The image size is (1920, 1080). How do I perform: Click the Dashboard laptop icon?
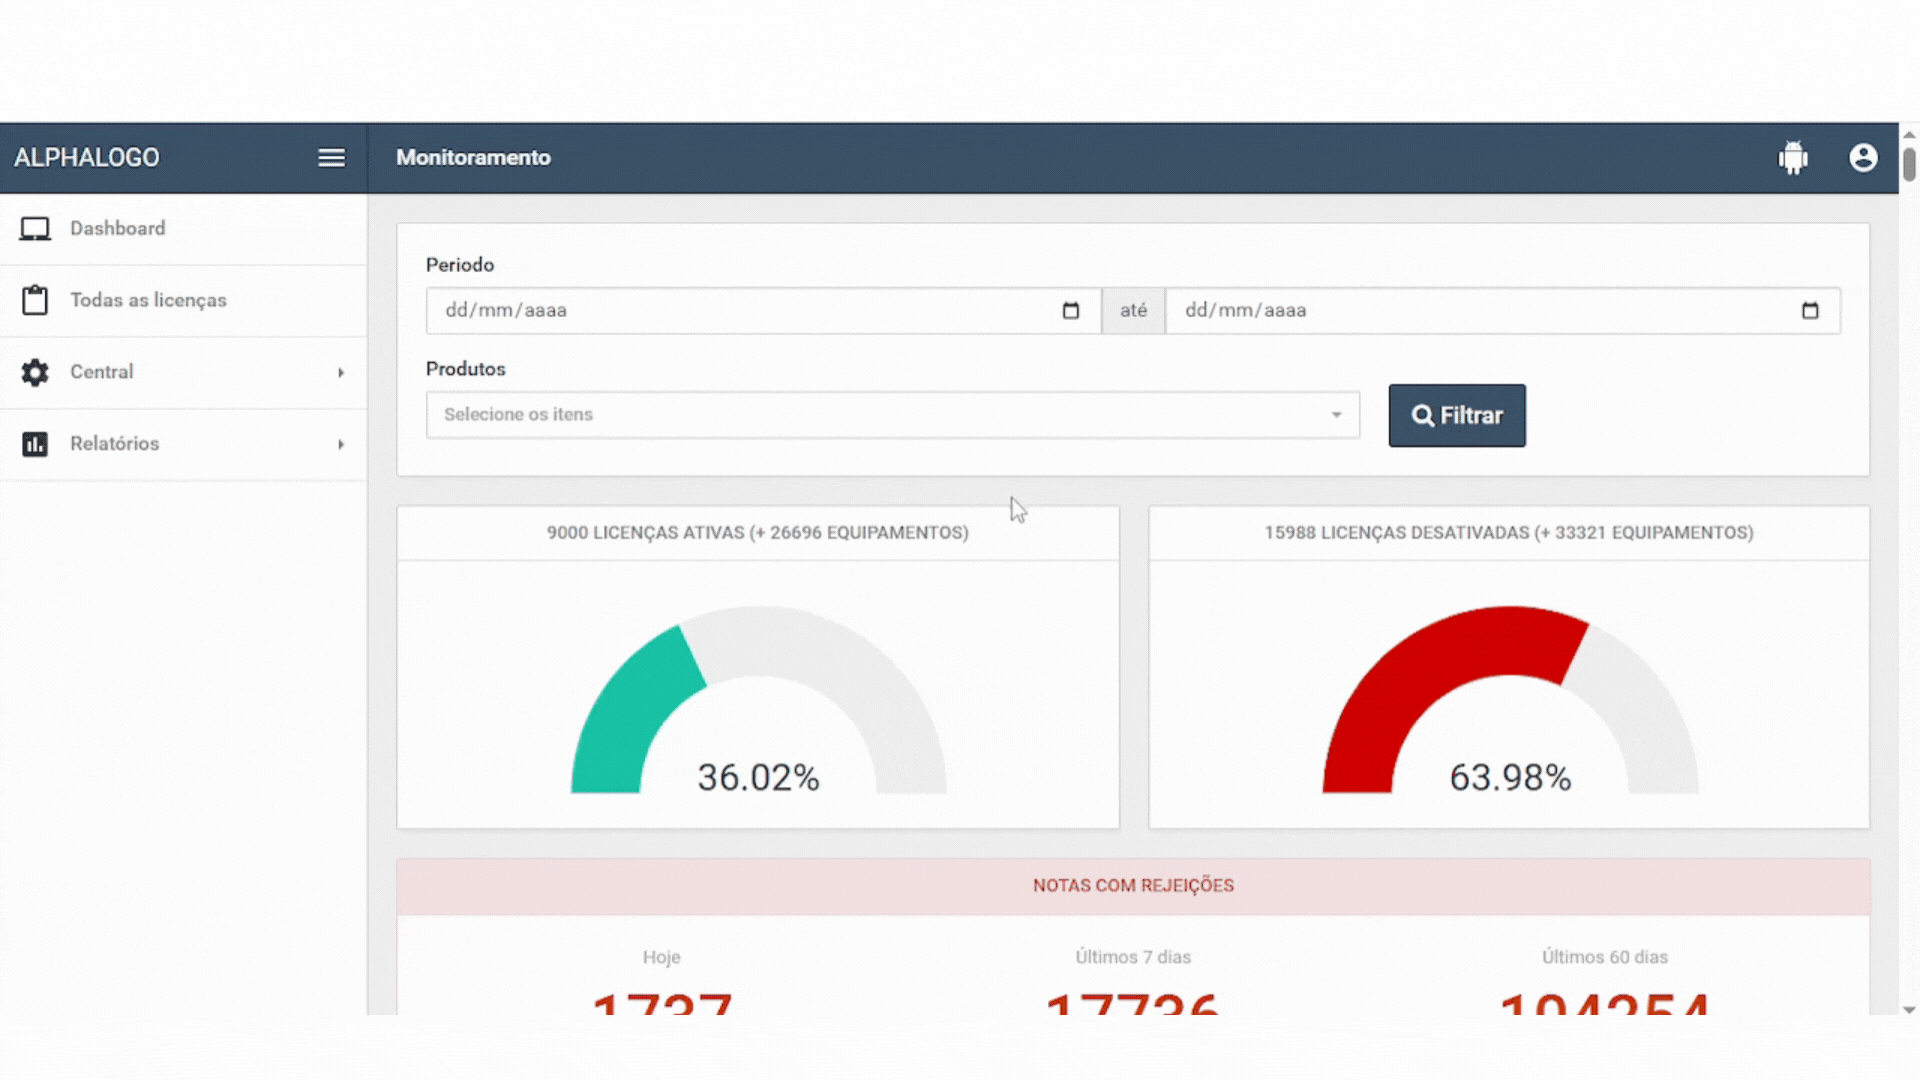(x=35, y=229)
